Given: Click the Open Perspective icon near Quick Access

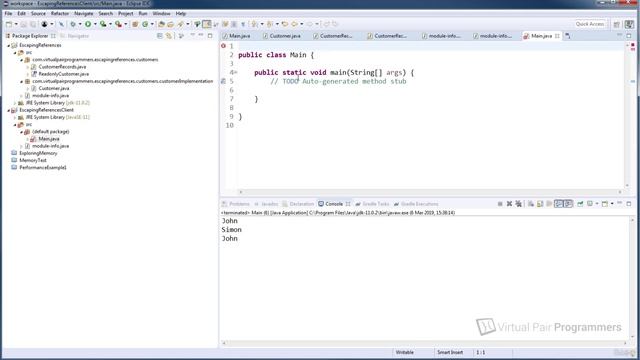Looking at the screenshot, I should coord(617,24).
